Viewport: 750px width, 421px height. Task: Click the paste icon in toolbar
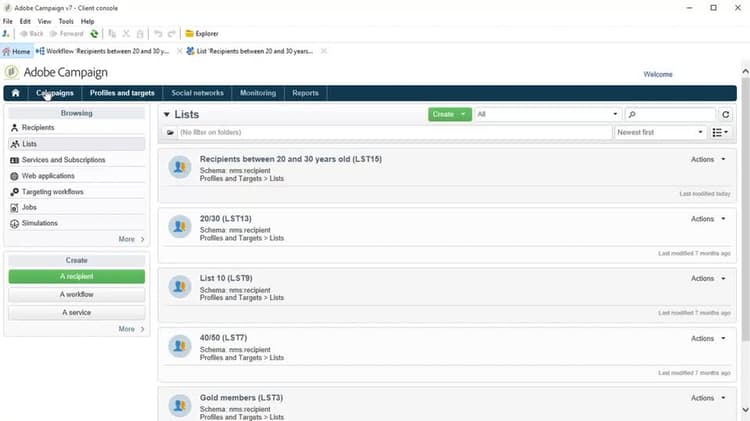140,33
